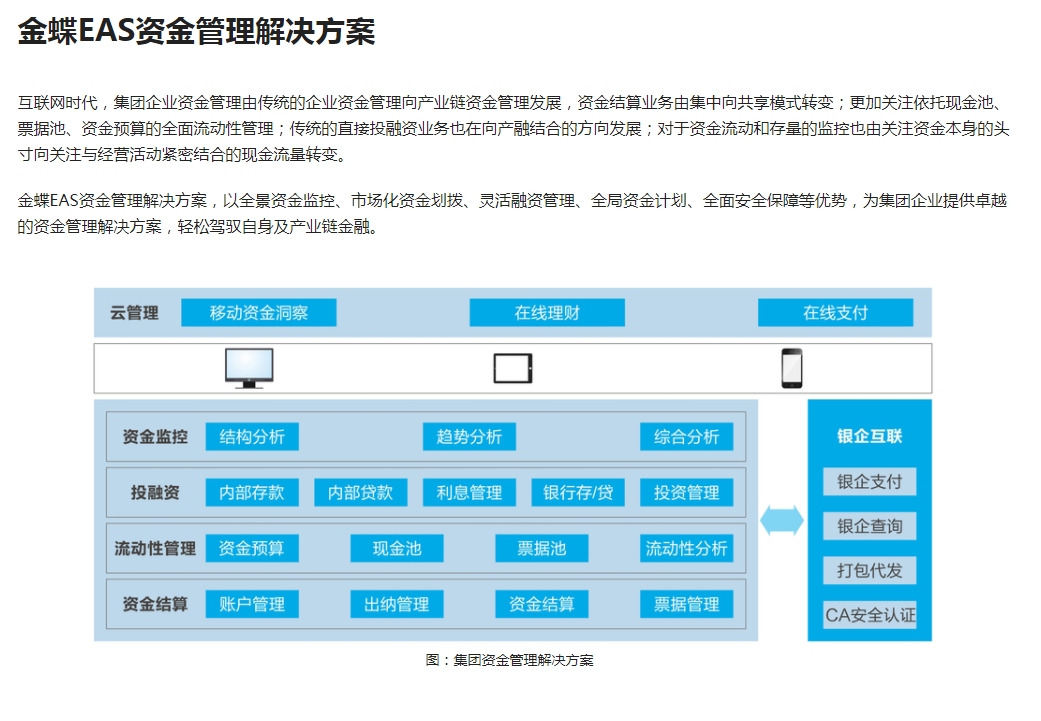Click the 趋势分析 box

point(469,437)
